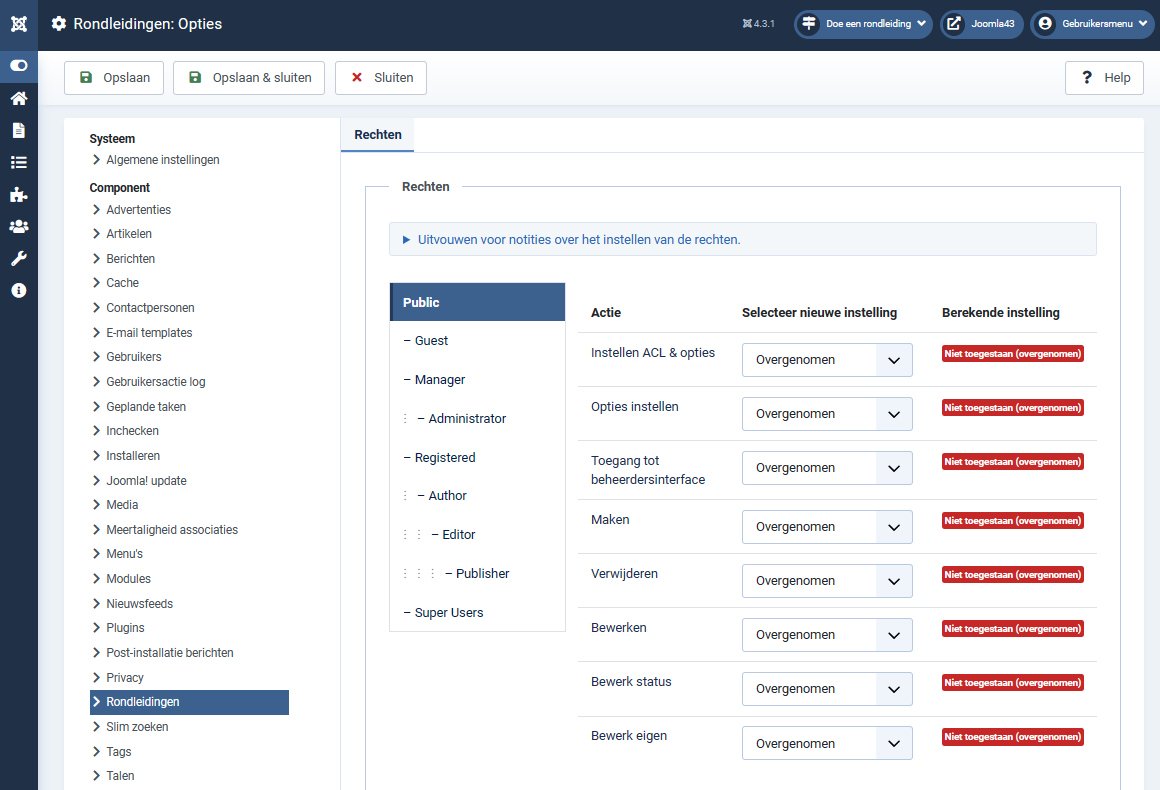Click the Joomla logo icon
The height and width of the screenshot is (790, 1160).
19,24
